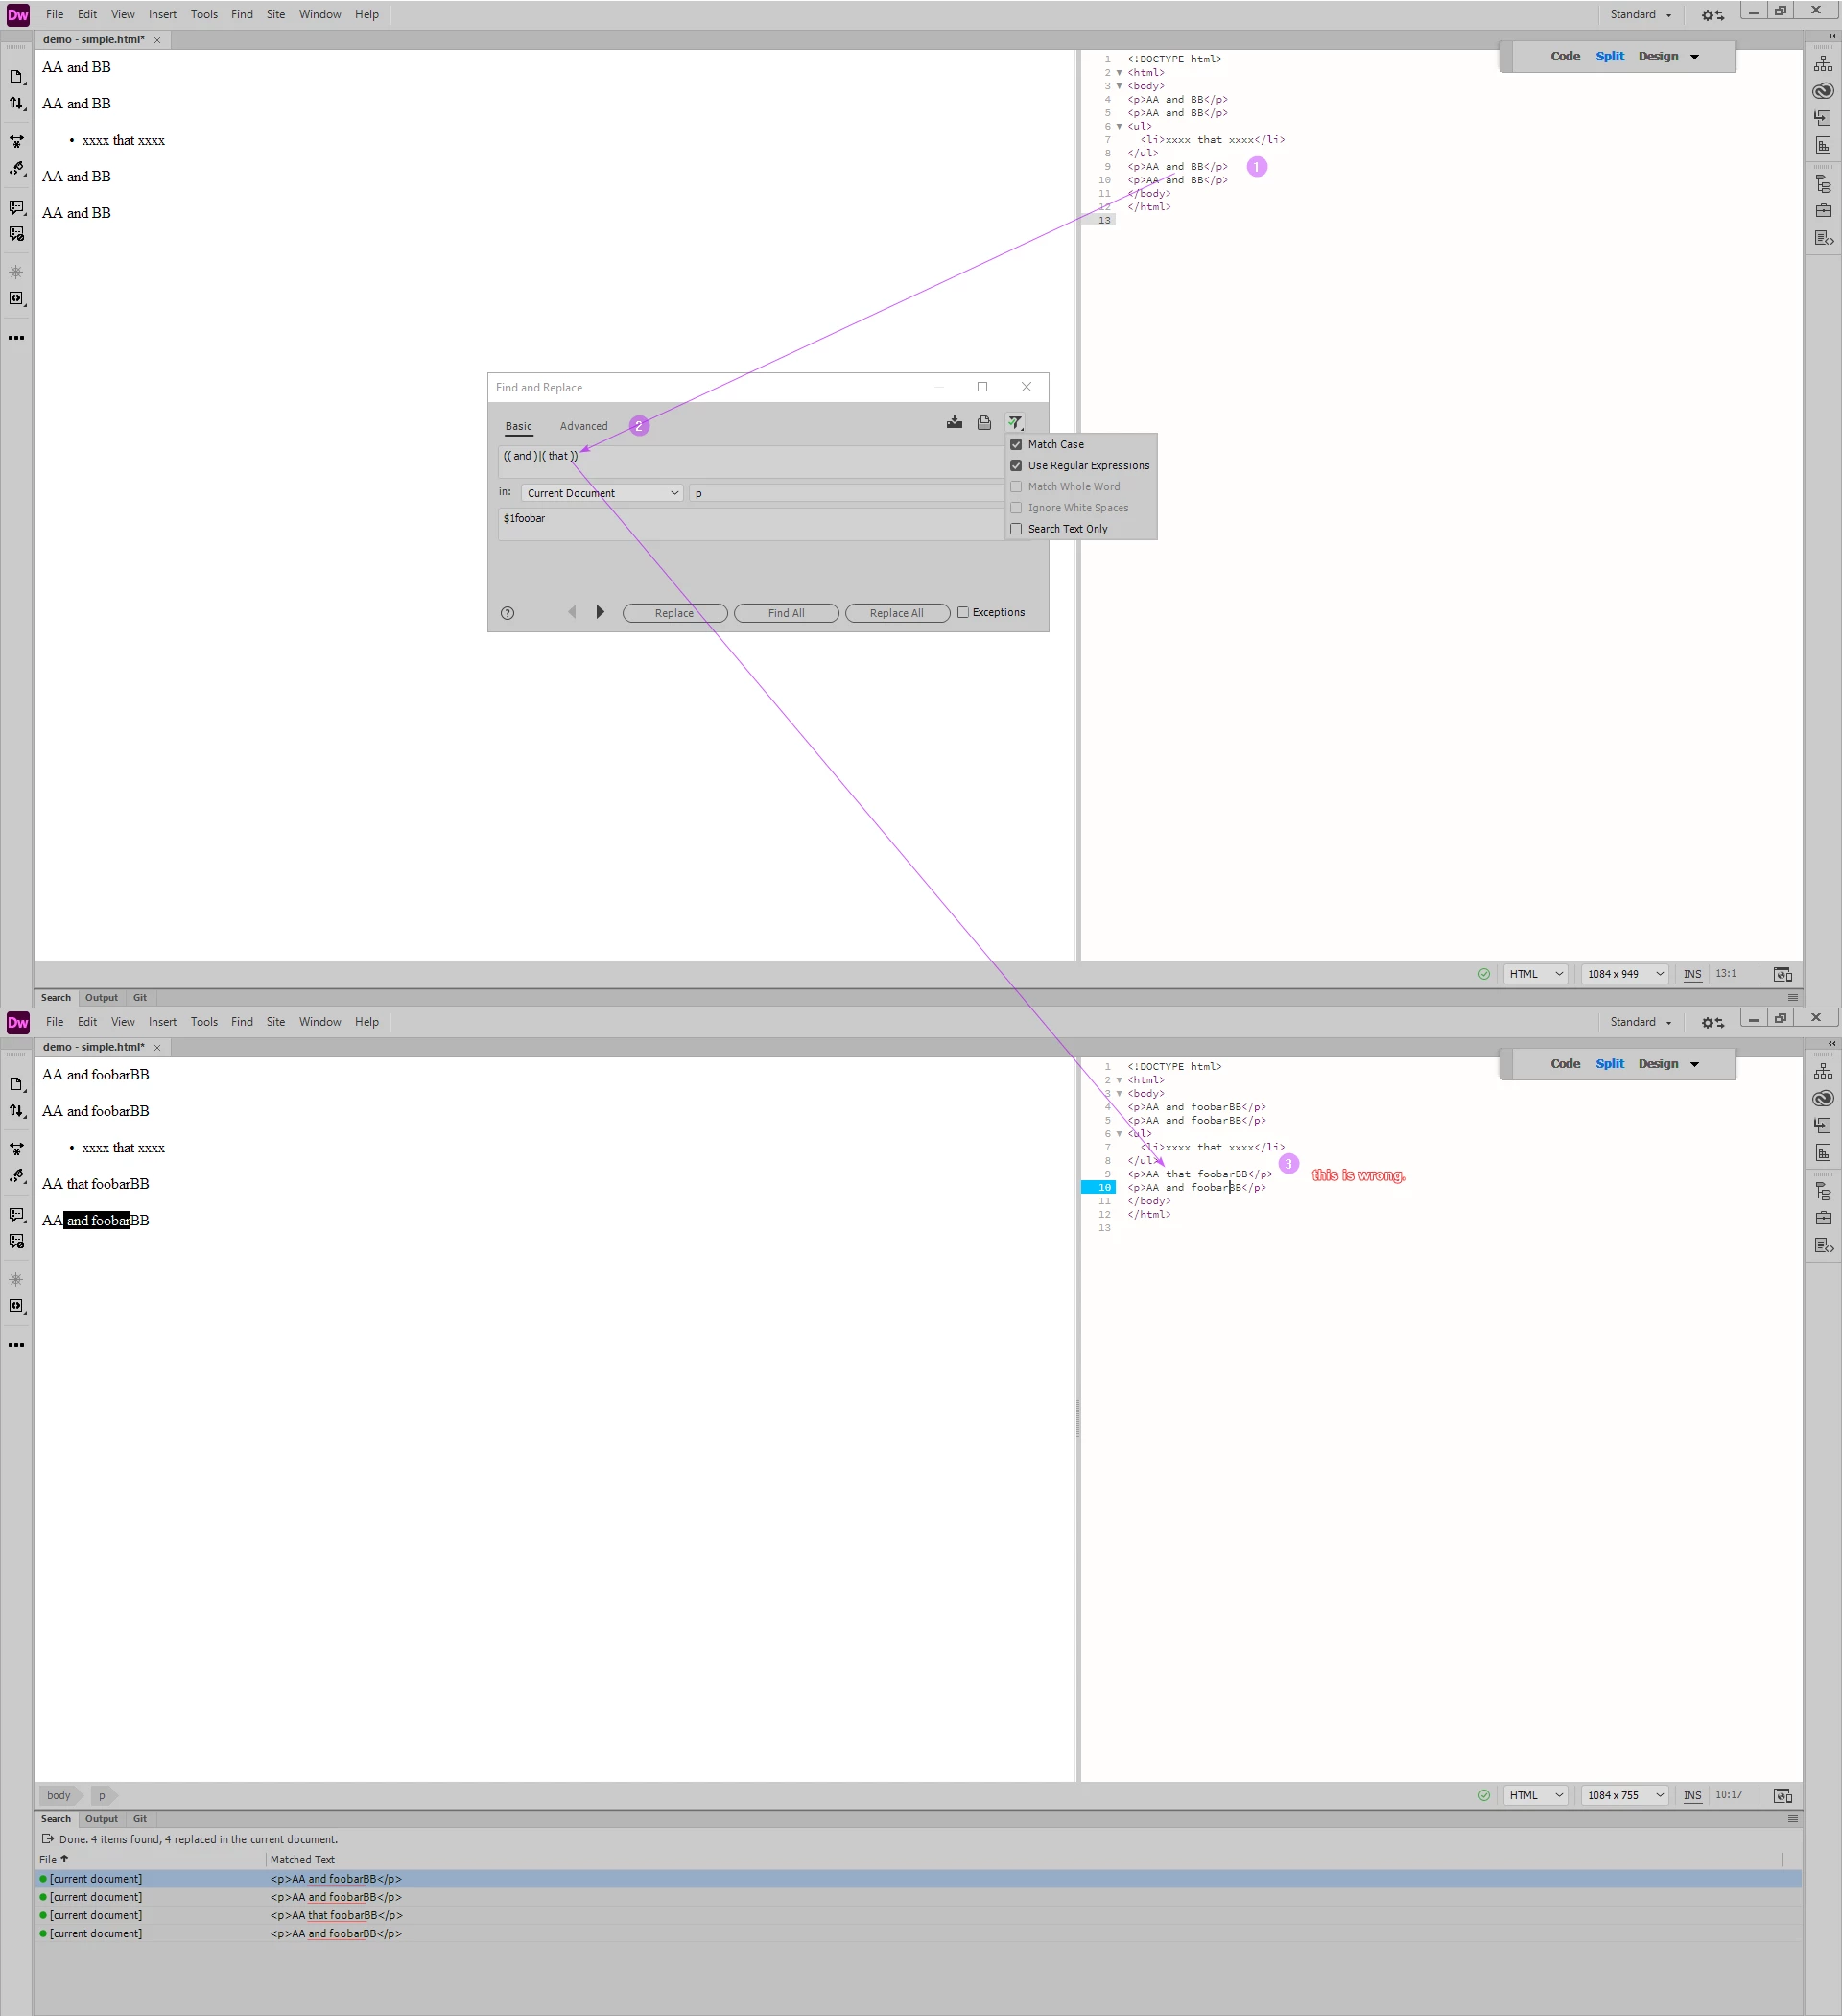Click the Find Next arrow in dialog
The height and width of the screenshot is (2016, 1842).
(600, 612)
